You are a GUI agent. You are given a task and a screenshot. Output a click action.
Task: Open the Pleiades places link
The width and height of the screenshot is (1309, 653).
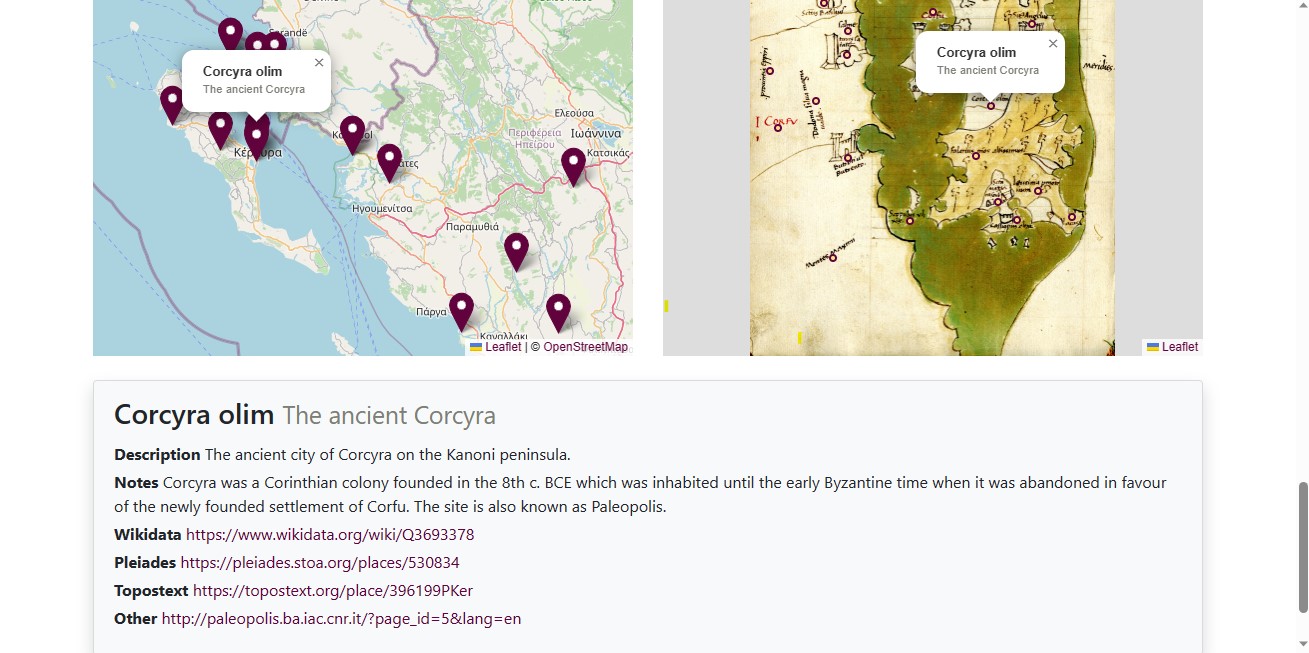(x=320, y=563)
